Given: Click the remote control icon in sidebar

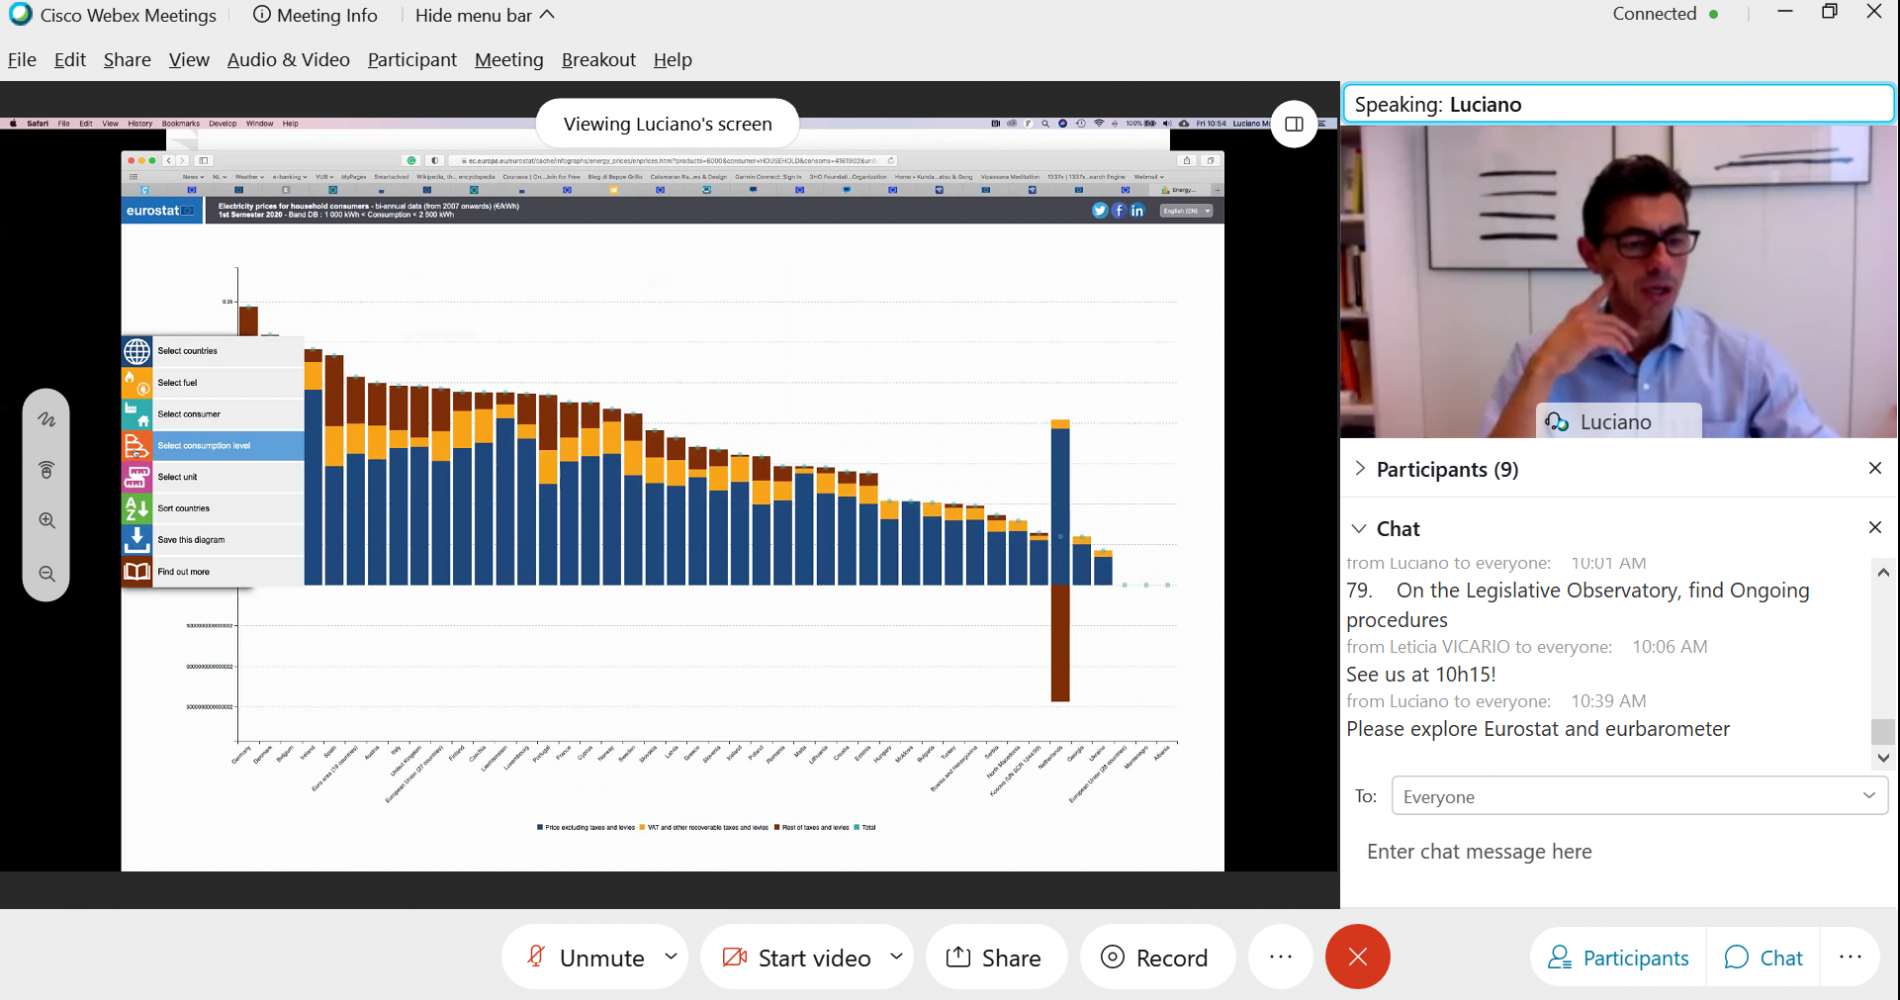Looking at the screenshot, I should [46, 470].
